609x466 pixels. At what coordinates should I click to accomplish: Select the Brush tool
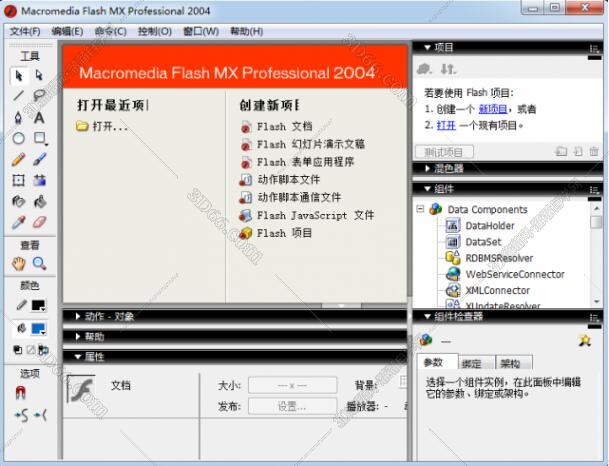39,159
